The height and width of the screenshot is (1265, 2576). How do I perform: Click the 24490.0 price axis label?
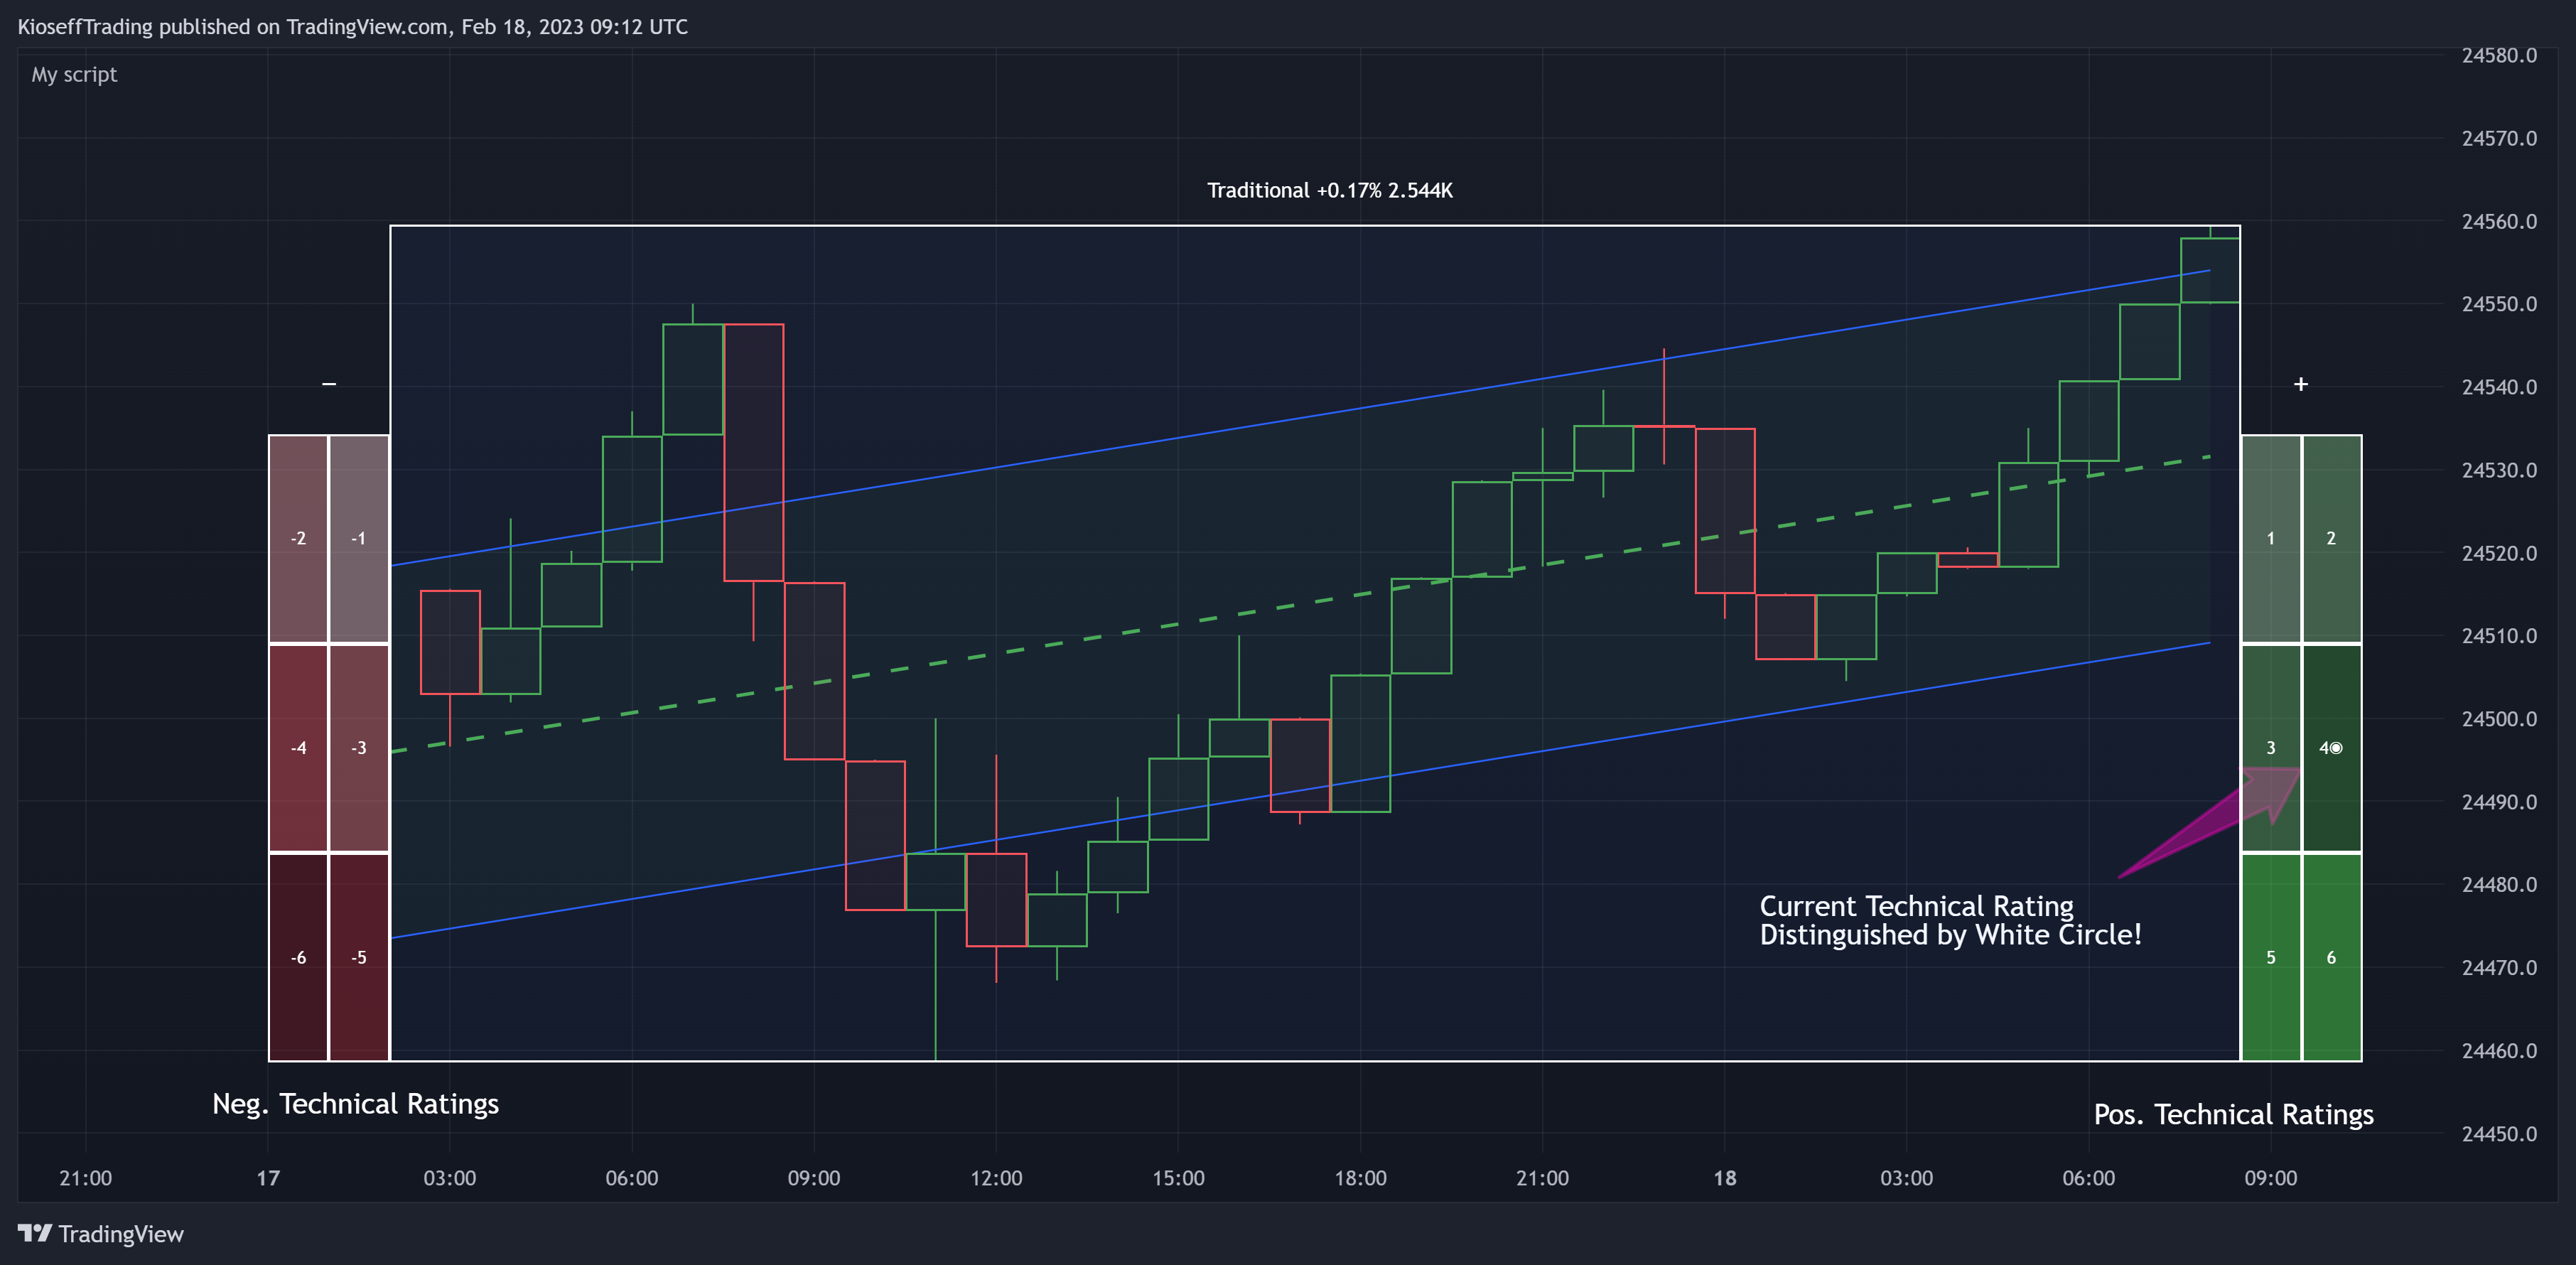tap(2499, 802)
